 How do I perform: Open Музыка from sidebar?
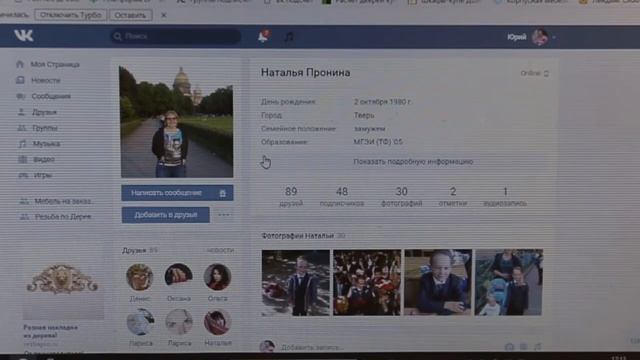pyautogui.click(x=46, y=144)
